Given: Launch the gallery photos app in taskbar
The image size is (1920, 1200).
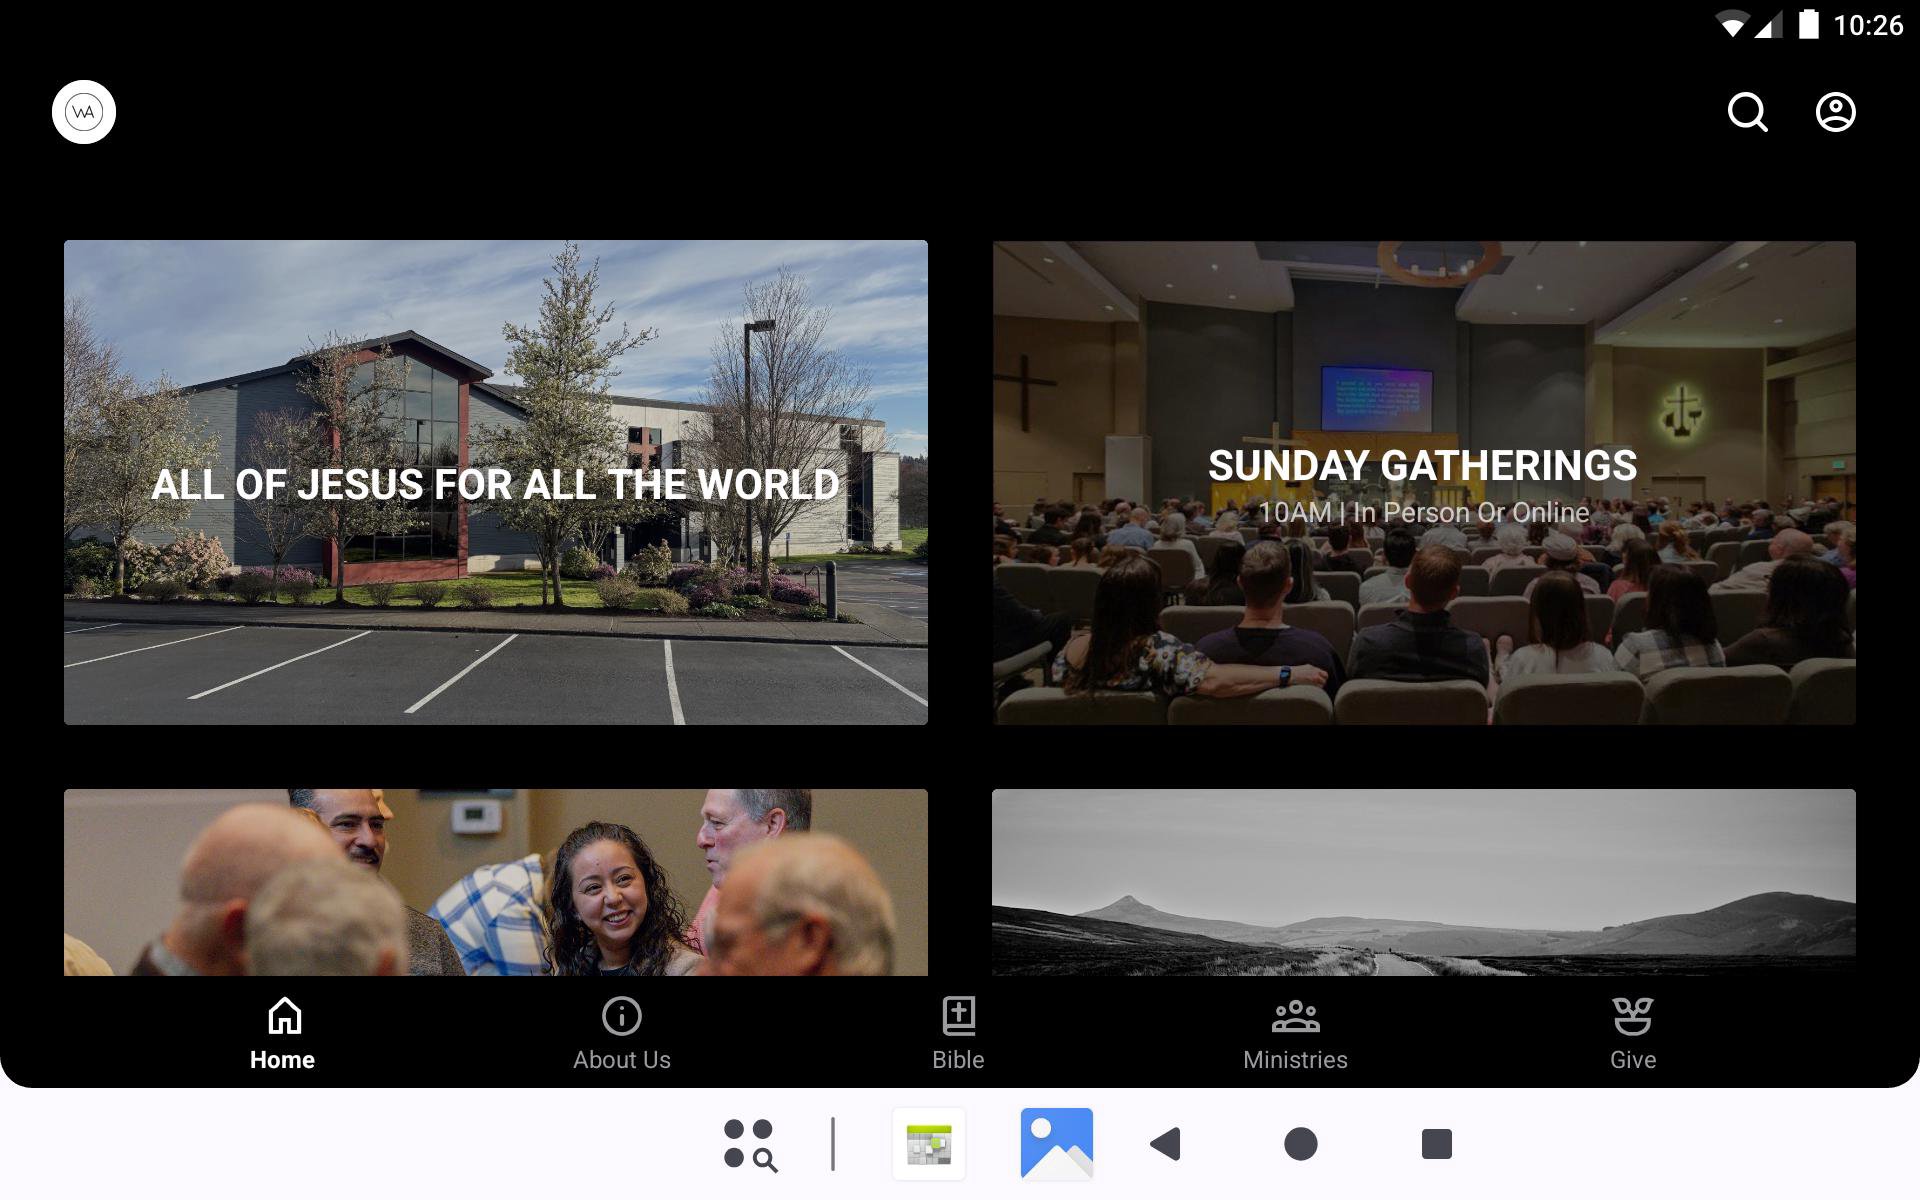Looking at the screenshot, I should coord(1056,1144).
